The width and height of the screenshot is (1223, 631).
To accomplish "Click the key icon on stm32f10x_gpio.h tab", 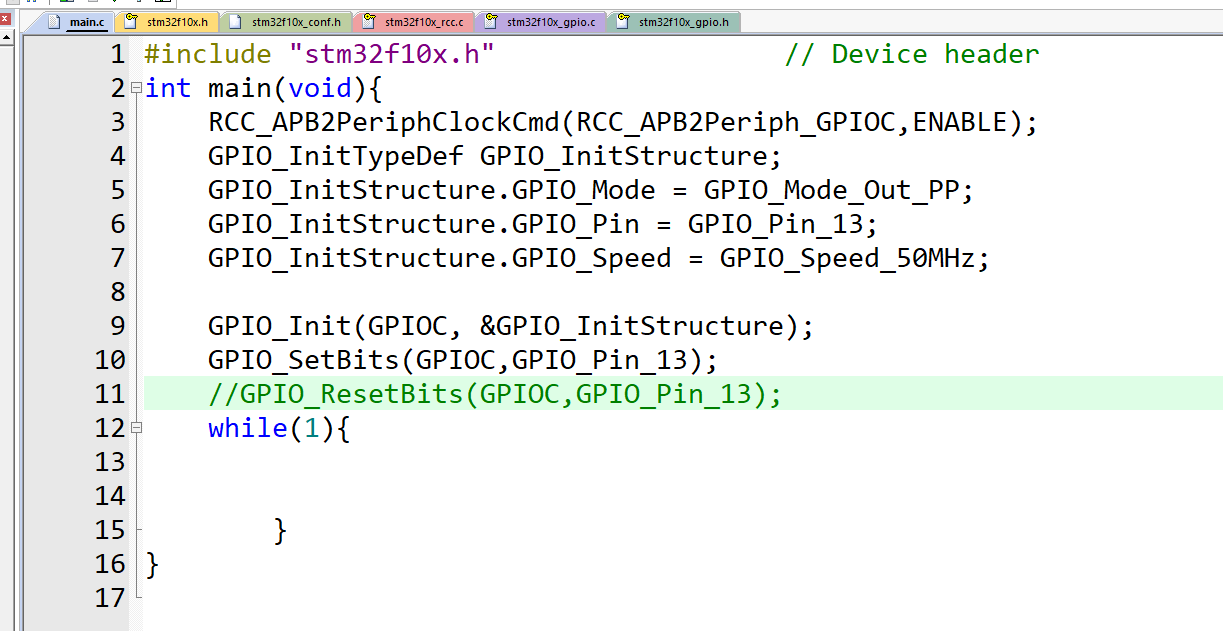I will tap(623, 22).
